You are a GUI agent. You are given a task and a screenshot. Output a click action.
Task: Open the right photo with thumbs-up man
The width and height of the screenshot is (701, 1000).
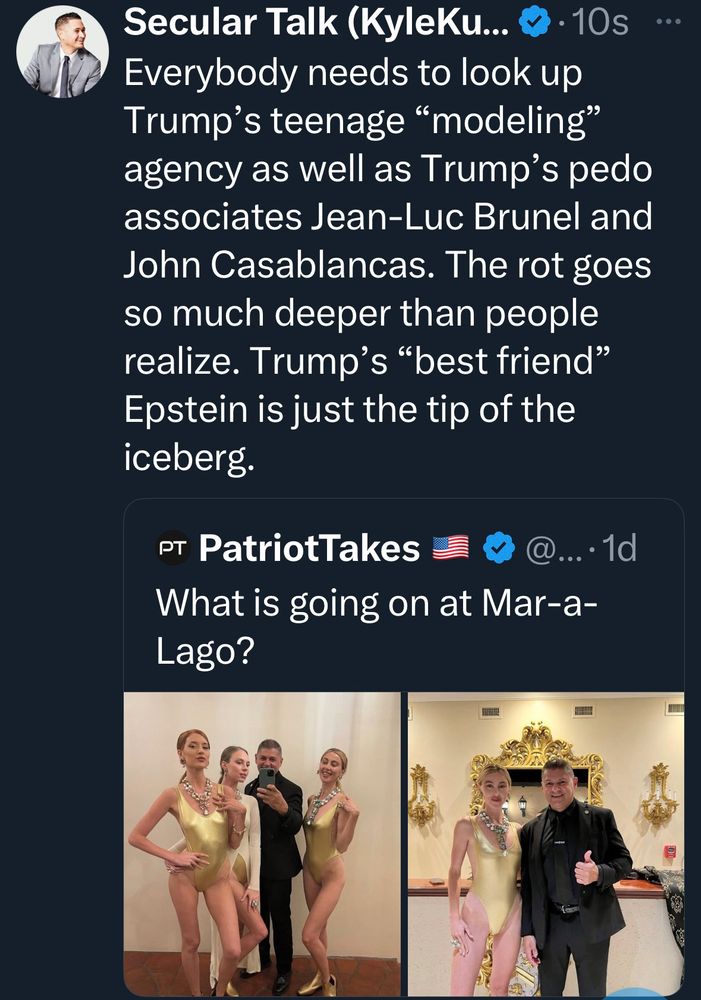(x=546, y=843)
